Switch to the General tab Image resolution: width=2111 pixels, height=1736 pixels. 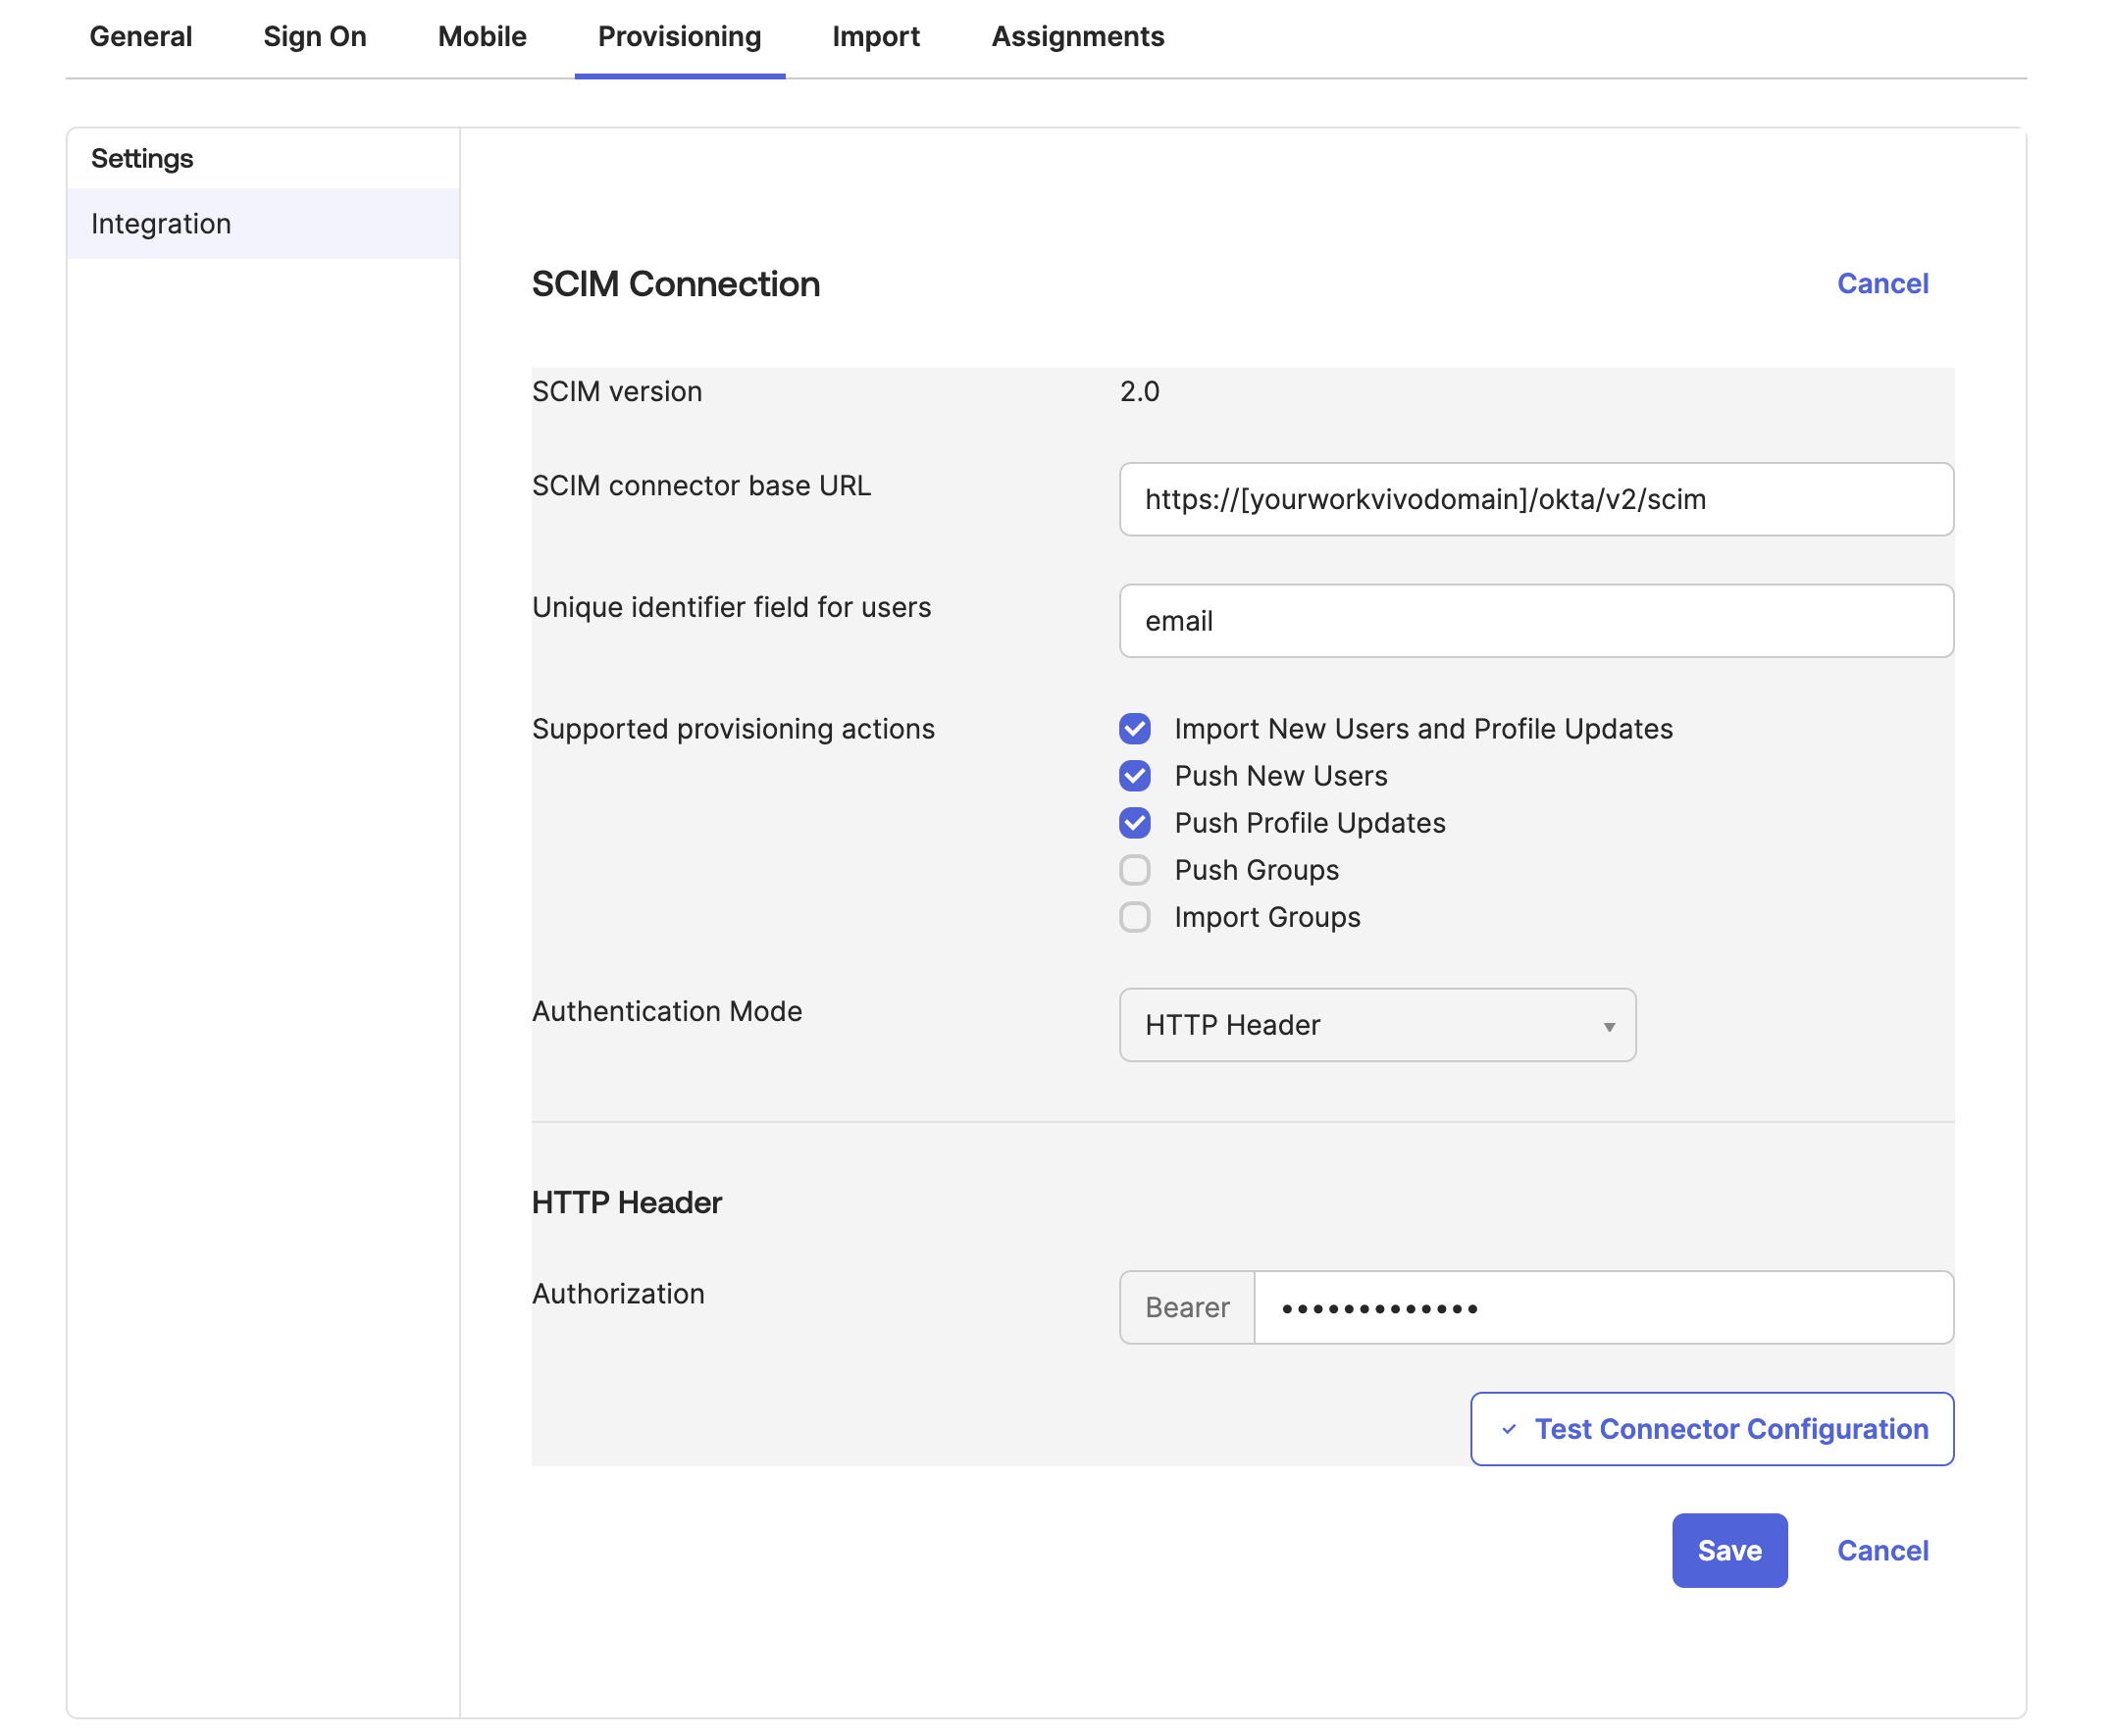tap(140, 37)
